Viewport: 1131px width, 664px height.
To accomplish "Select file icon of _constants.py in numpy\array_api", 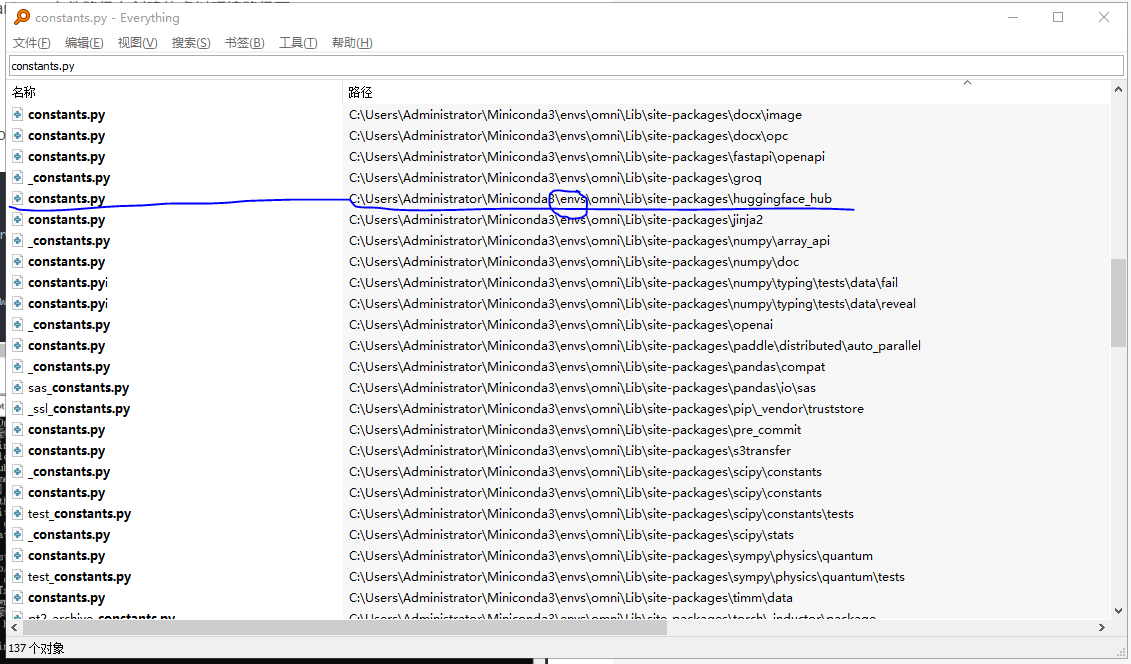I will (17, 240).
